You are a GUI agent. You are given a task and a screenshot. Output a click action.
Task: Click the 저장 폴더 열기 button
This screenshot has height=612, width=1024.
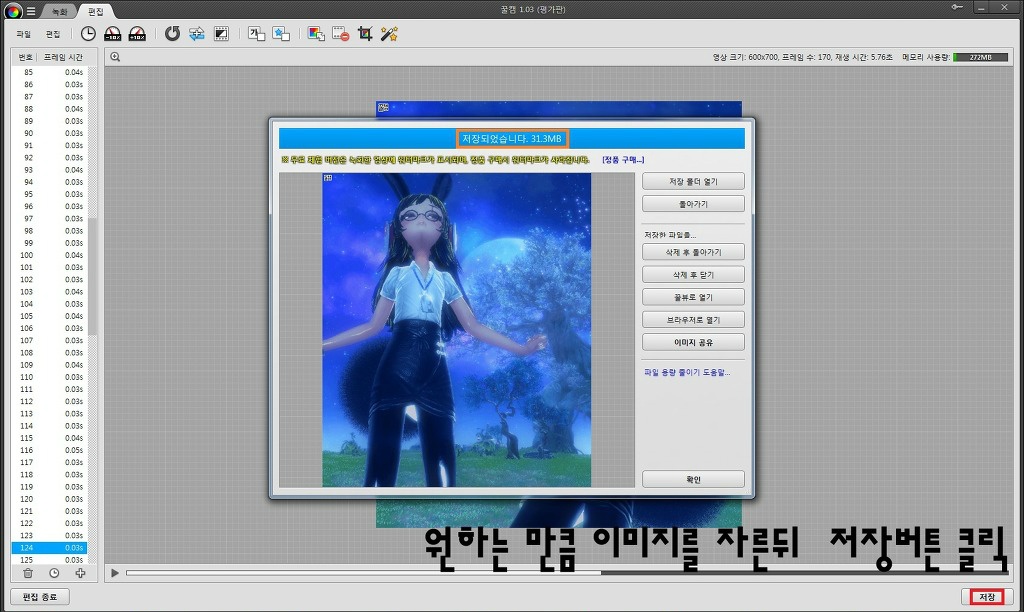click(693, 181)
